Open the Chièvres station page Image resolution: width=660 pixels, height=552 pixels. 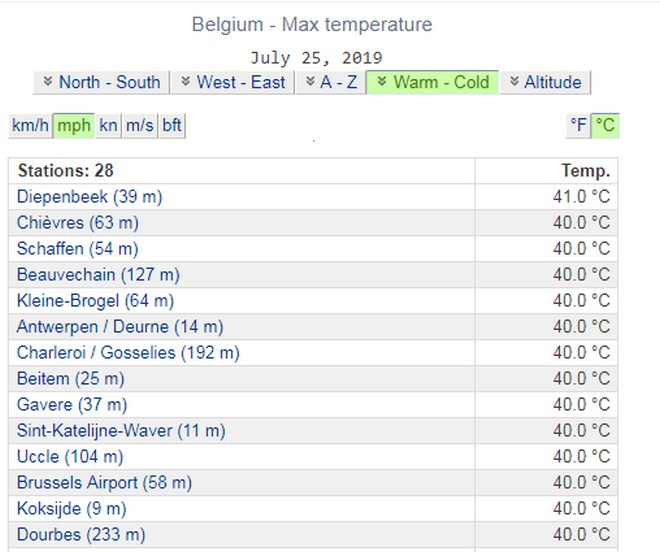(x=78, y=223)
